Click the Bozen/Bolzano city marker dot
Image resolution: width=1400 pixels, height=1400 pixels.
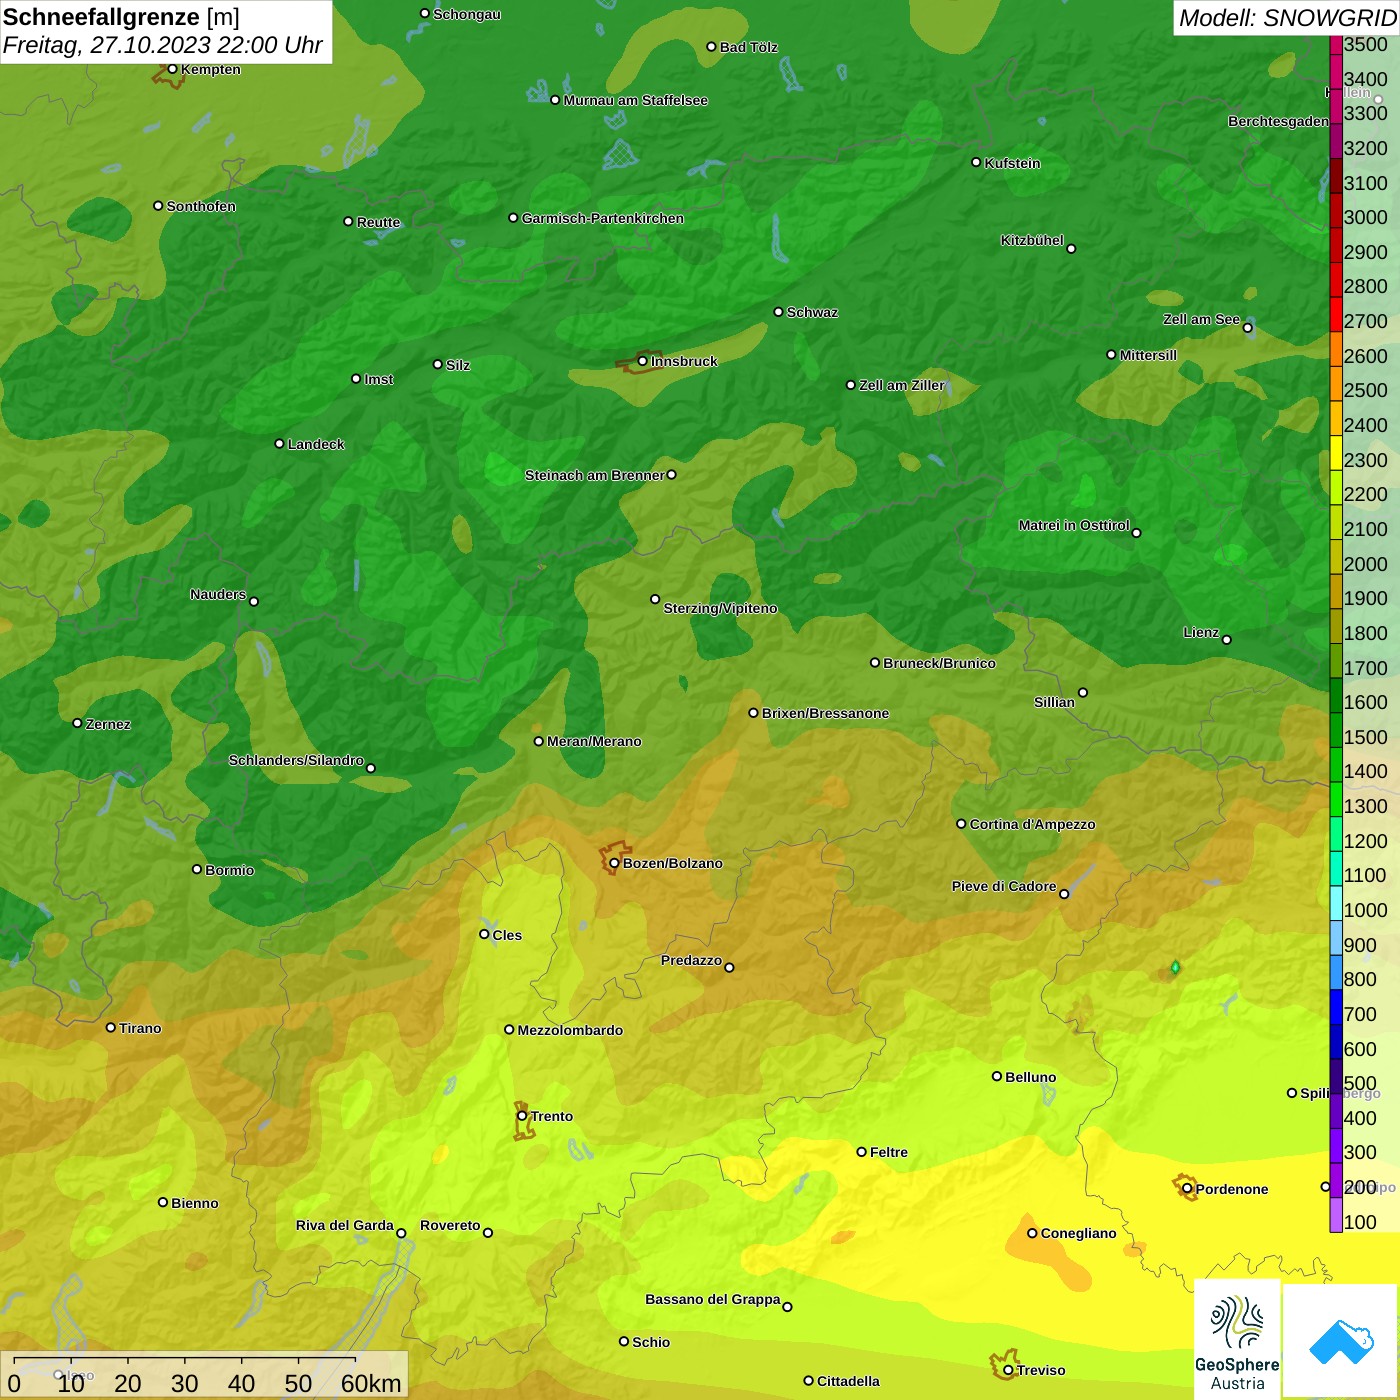pyautogui.click(x=614, y=863)
